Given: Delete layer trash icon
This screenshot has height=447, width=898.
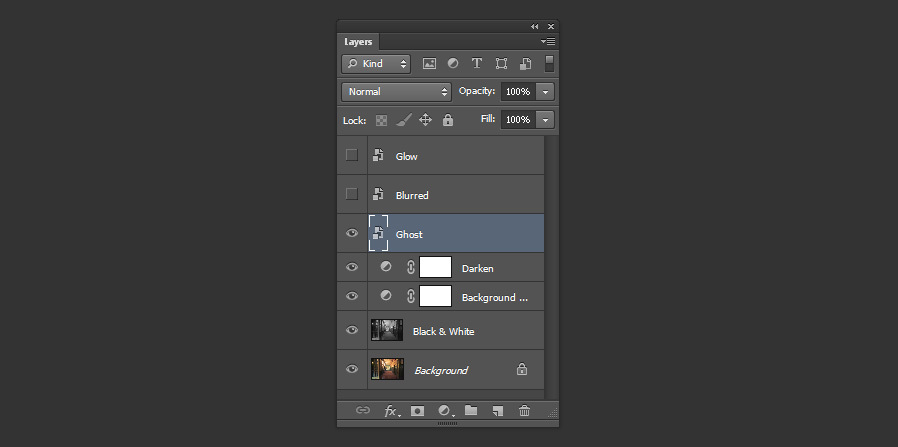Looking at the screenshot, I should pyautogui.click(x=524, y=410).
